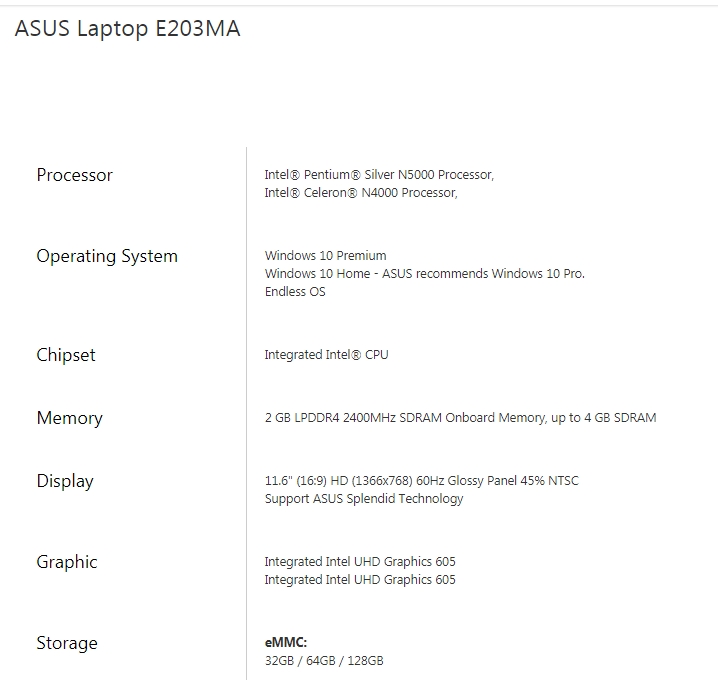
Task: Click the Memory spec label
Action: pyautogui.click(x=70, y=418)
